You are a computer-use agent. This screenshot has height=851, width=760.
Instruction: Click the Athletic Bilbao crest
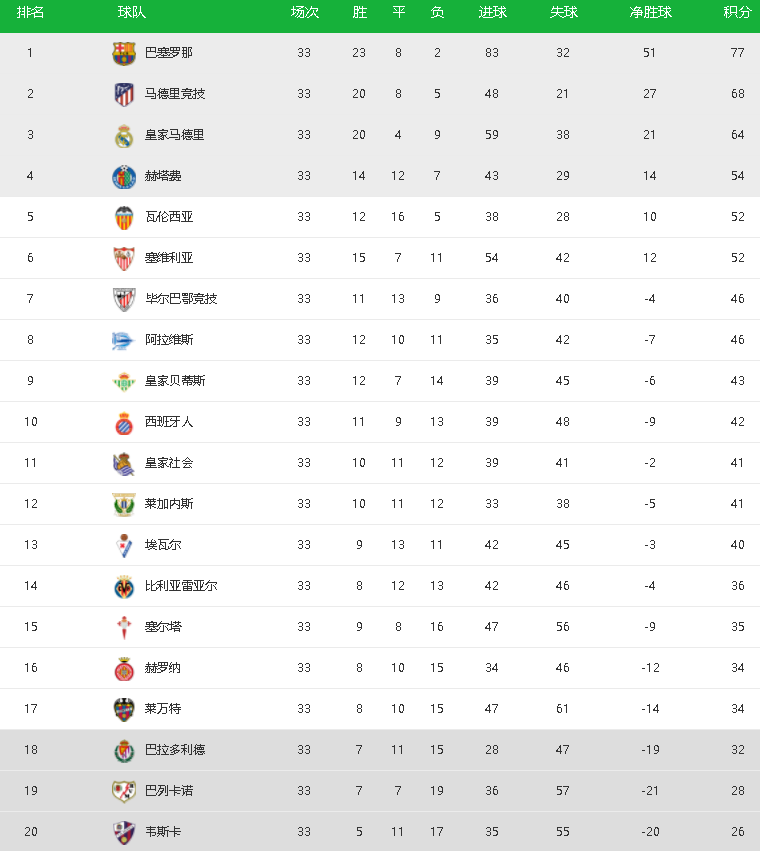tap(124, 299)
